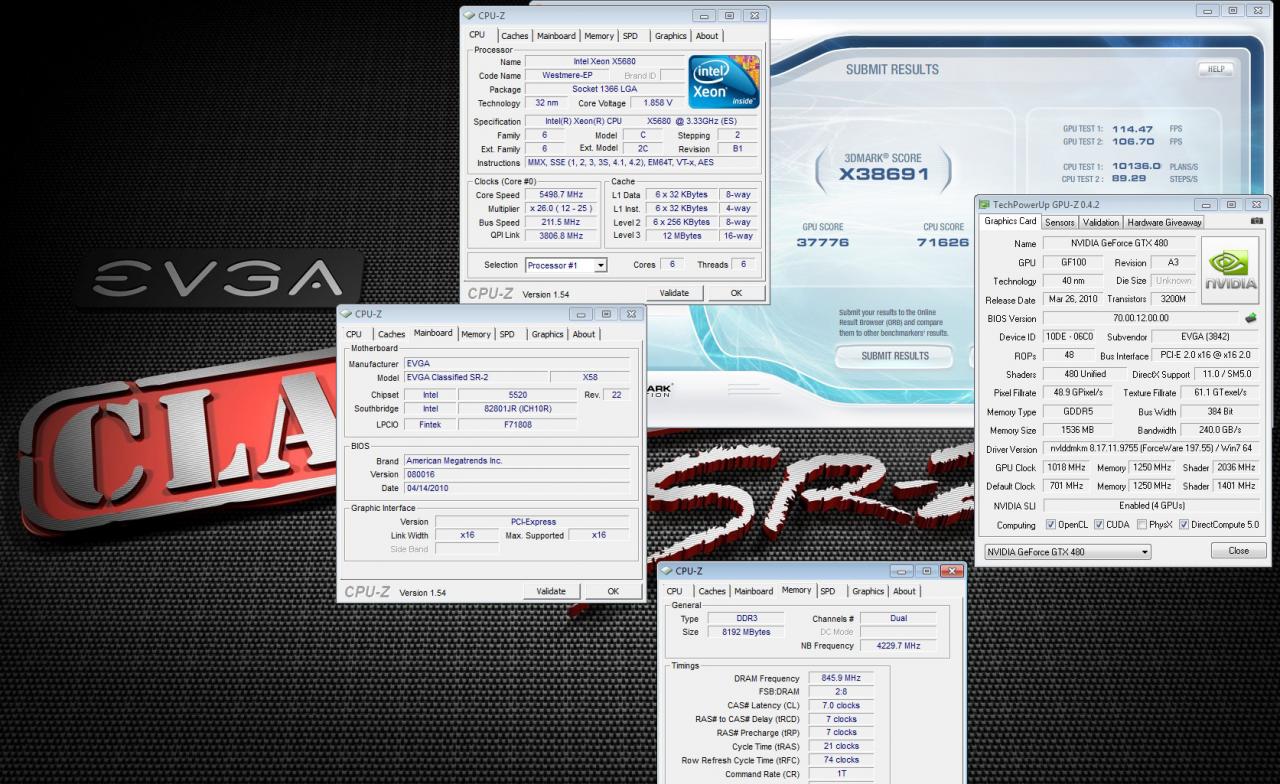Image resolution: width=1280 pixels, height=784 pixels.
Task: Click the Bandwidth 240.0 GB/s value
Action: (1219, 430)
